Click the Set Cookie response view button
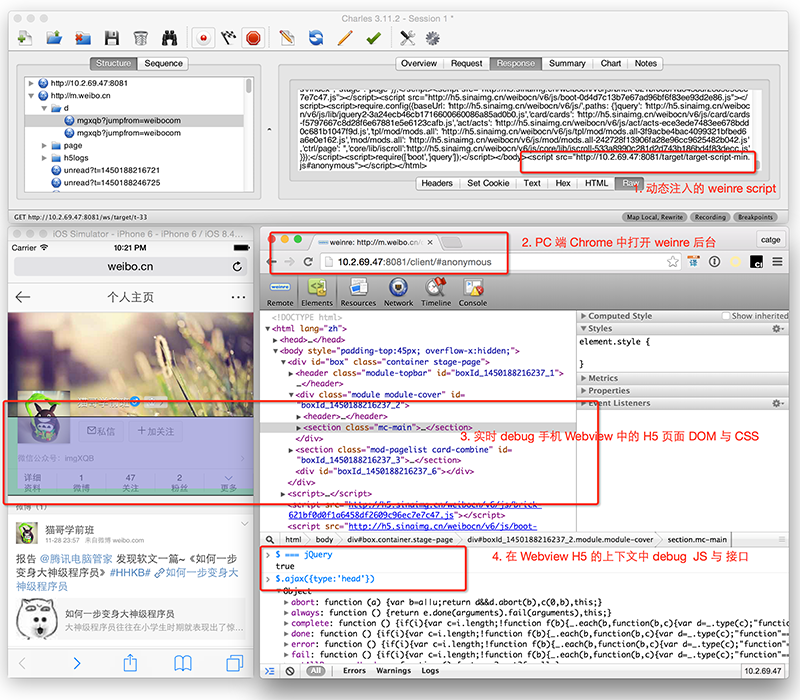The width and height of the screenshot is (800, 700). (x=489, y=183)
